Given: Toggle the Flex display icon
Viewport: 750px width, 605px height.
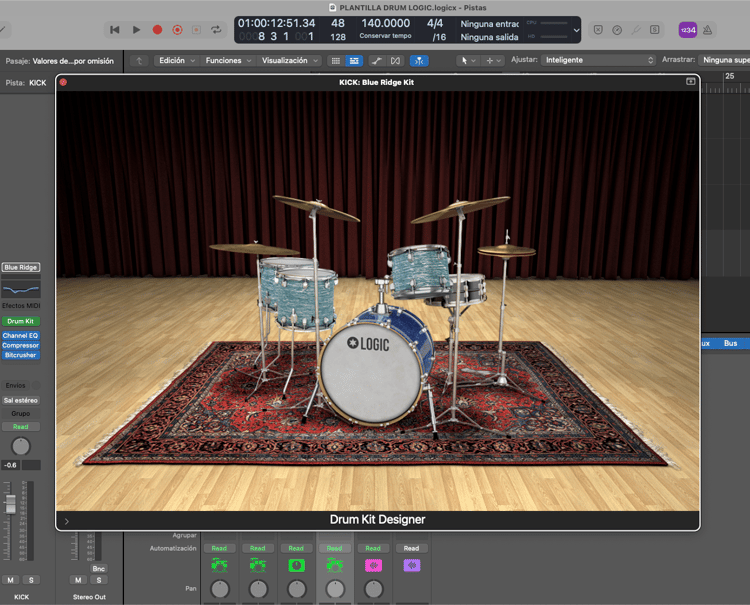Looking at the screenshot, I should tap(396, 61).
